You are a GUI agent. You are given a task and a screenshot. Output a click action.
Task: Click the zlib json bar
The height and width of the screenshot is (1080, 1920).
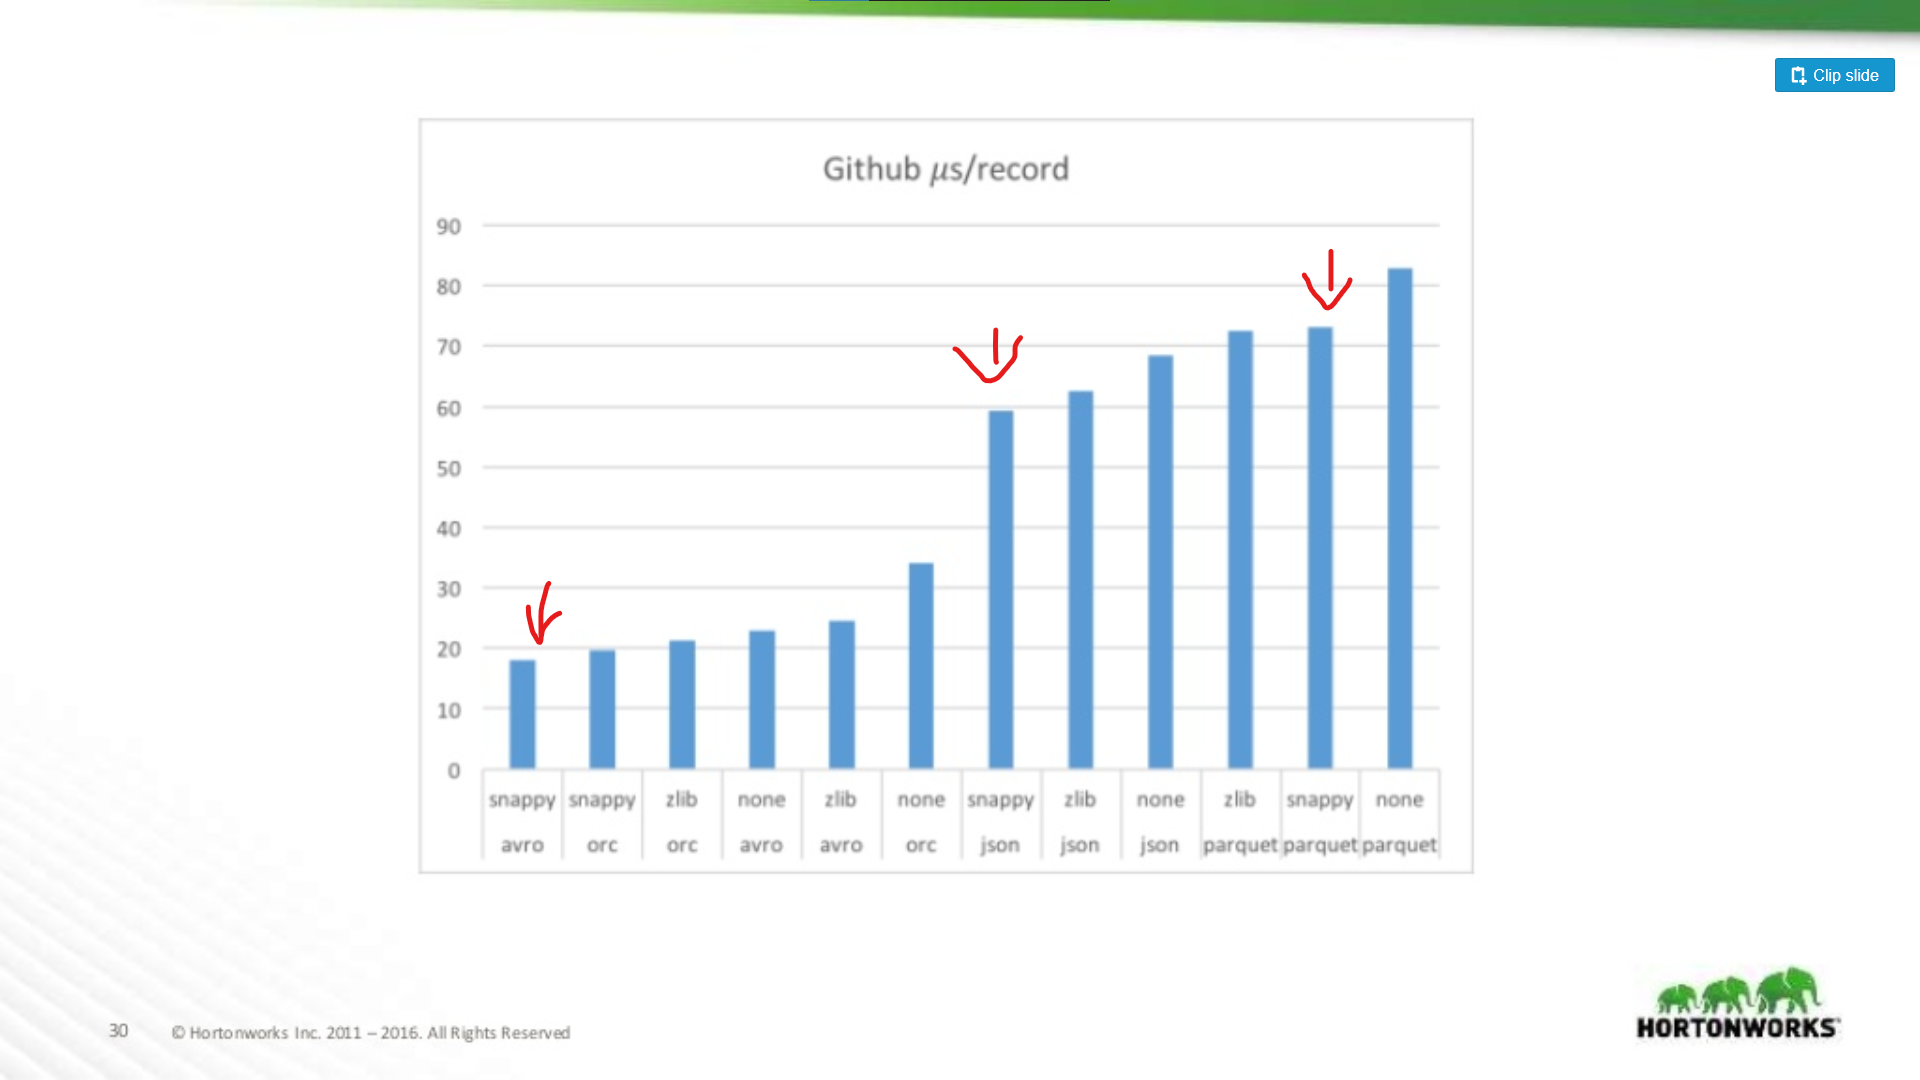(1081, 579)
